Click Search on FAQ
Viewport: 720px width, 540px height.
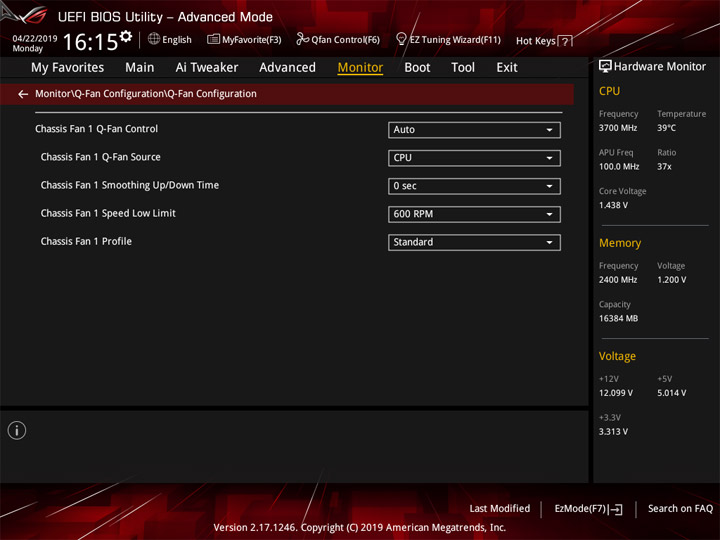point(681,509)
